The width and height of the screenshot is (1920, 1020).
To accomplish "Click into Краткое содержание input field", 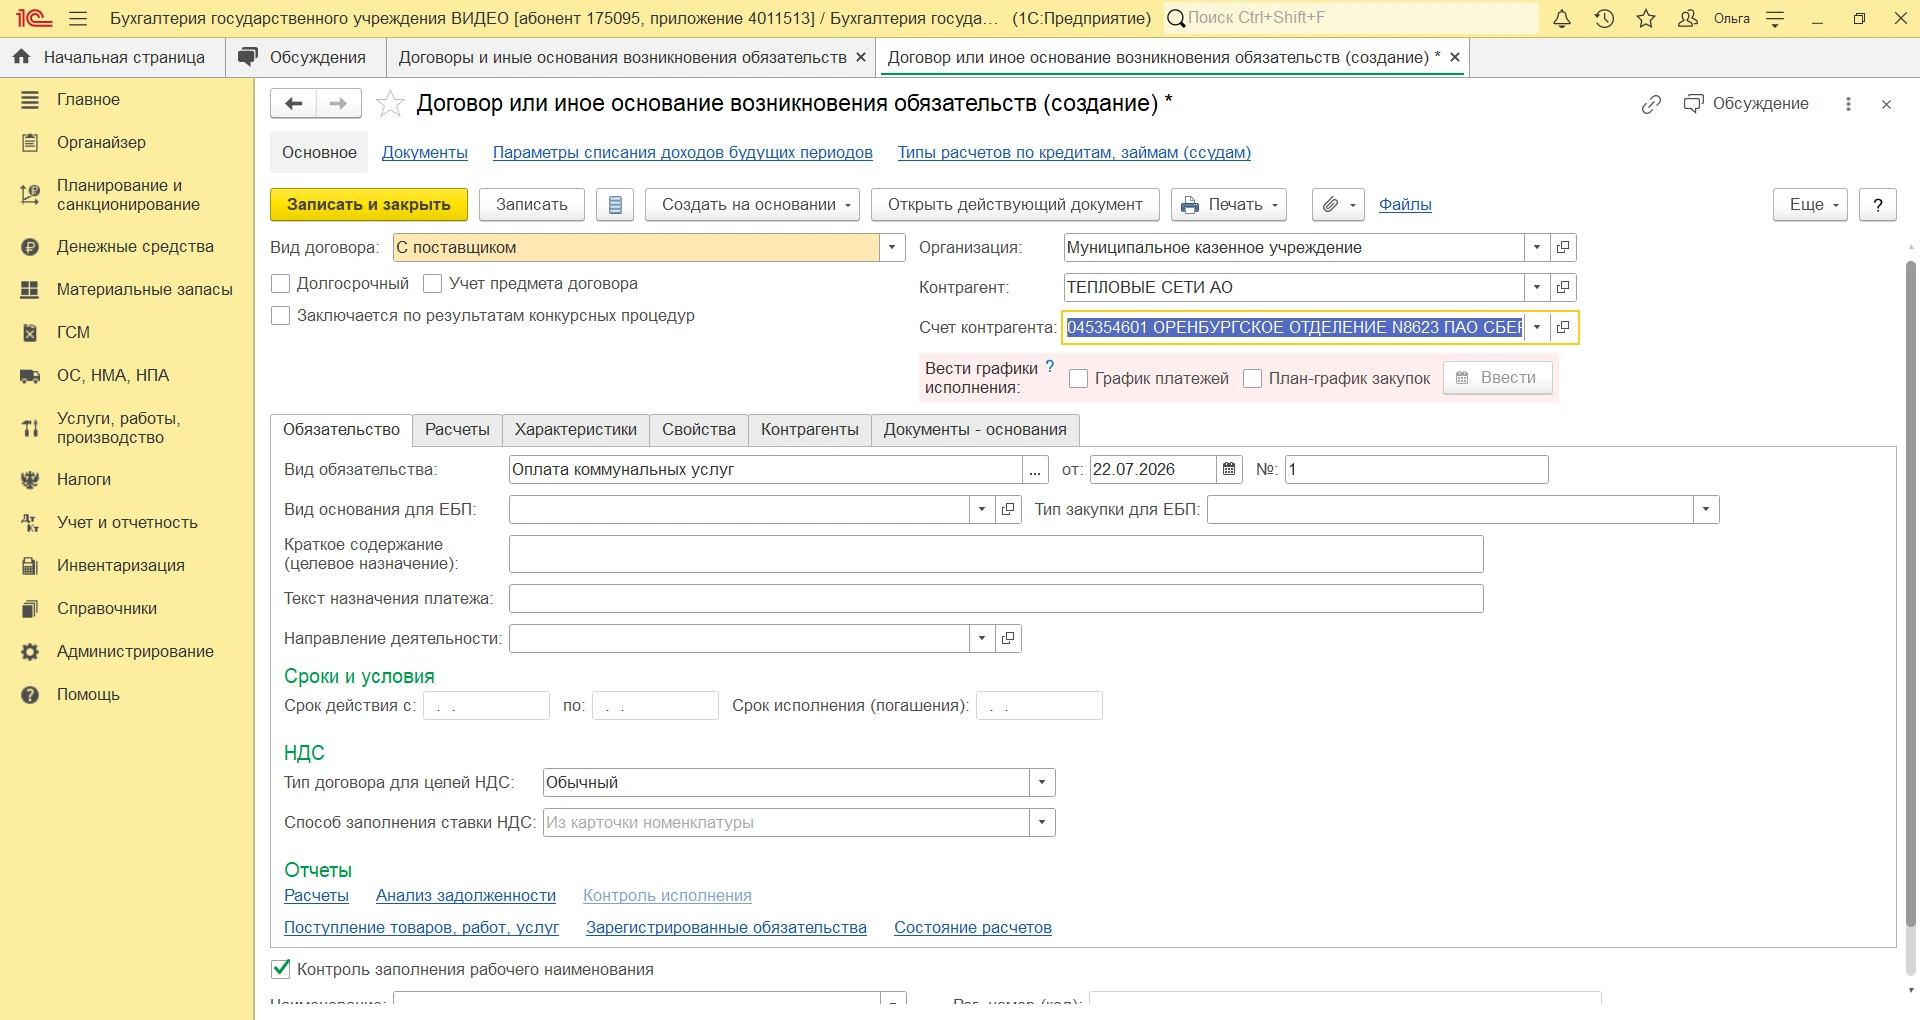I will (x=996, y=554).
